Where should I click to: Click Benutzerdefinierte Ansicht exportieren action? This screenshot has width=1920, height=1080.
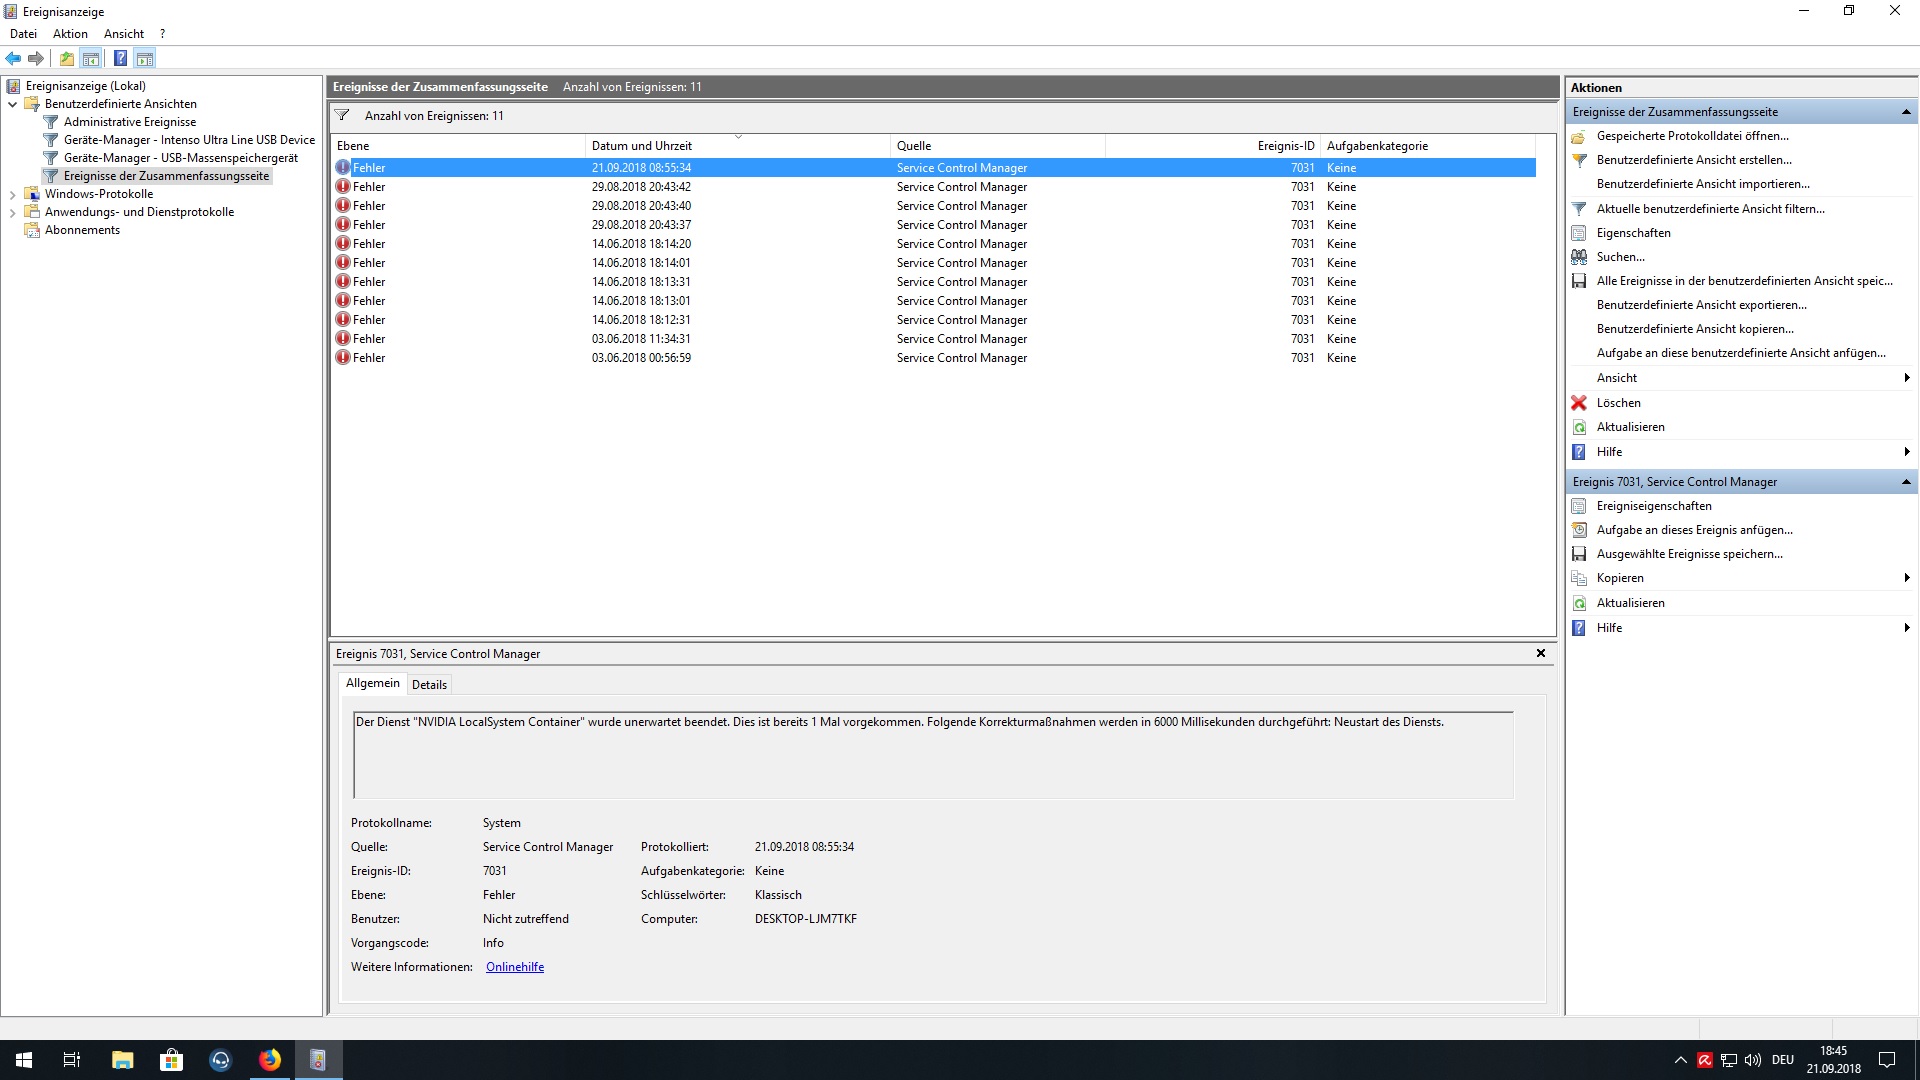[1701, 305]
